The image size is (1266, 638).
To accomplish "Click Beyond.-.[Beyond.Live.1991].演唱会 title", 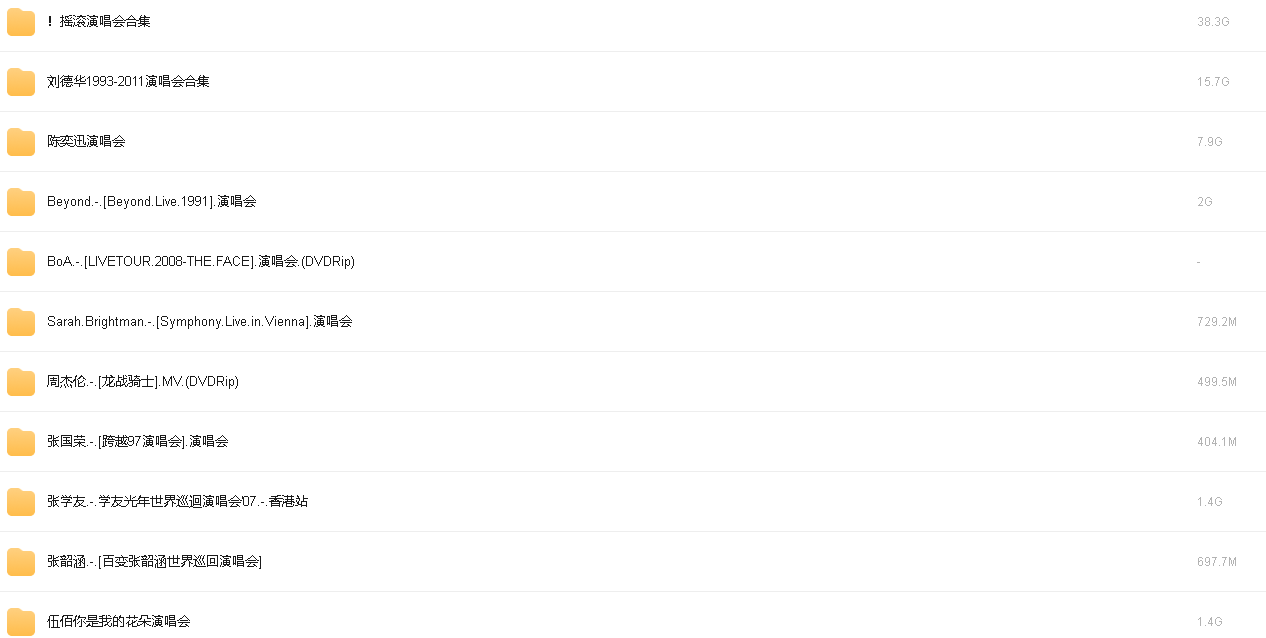I will point(152,201).
